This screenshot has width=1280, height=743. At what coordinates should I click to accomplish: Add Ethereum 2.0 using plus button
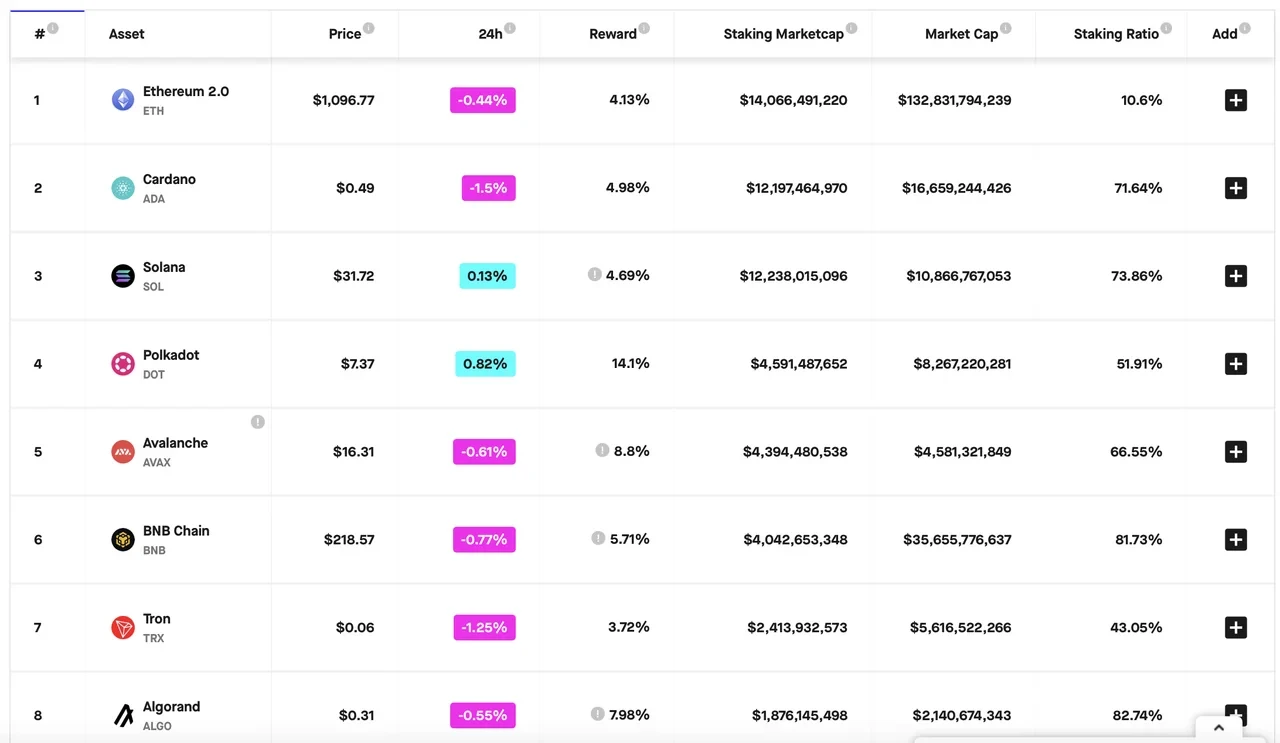pos(1236,100)
